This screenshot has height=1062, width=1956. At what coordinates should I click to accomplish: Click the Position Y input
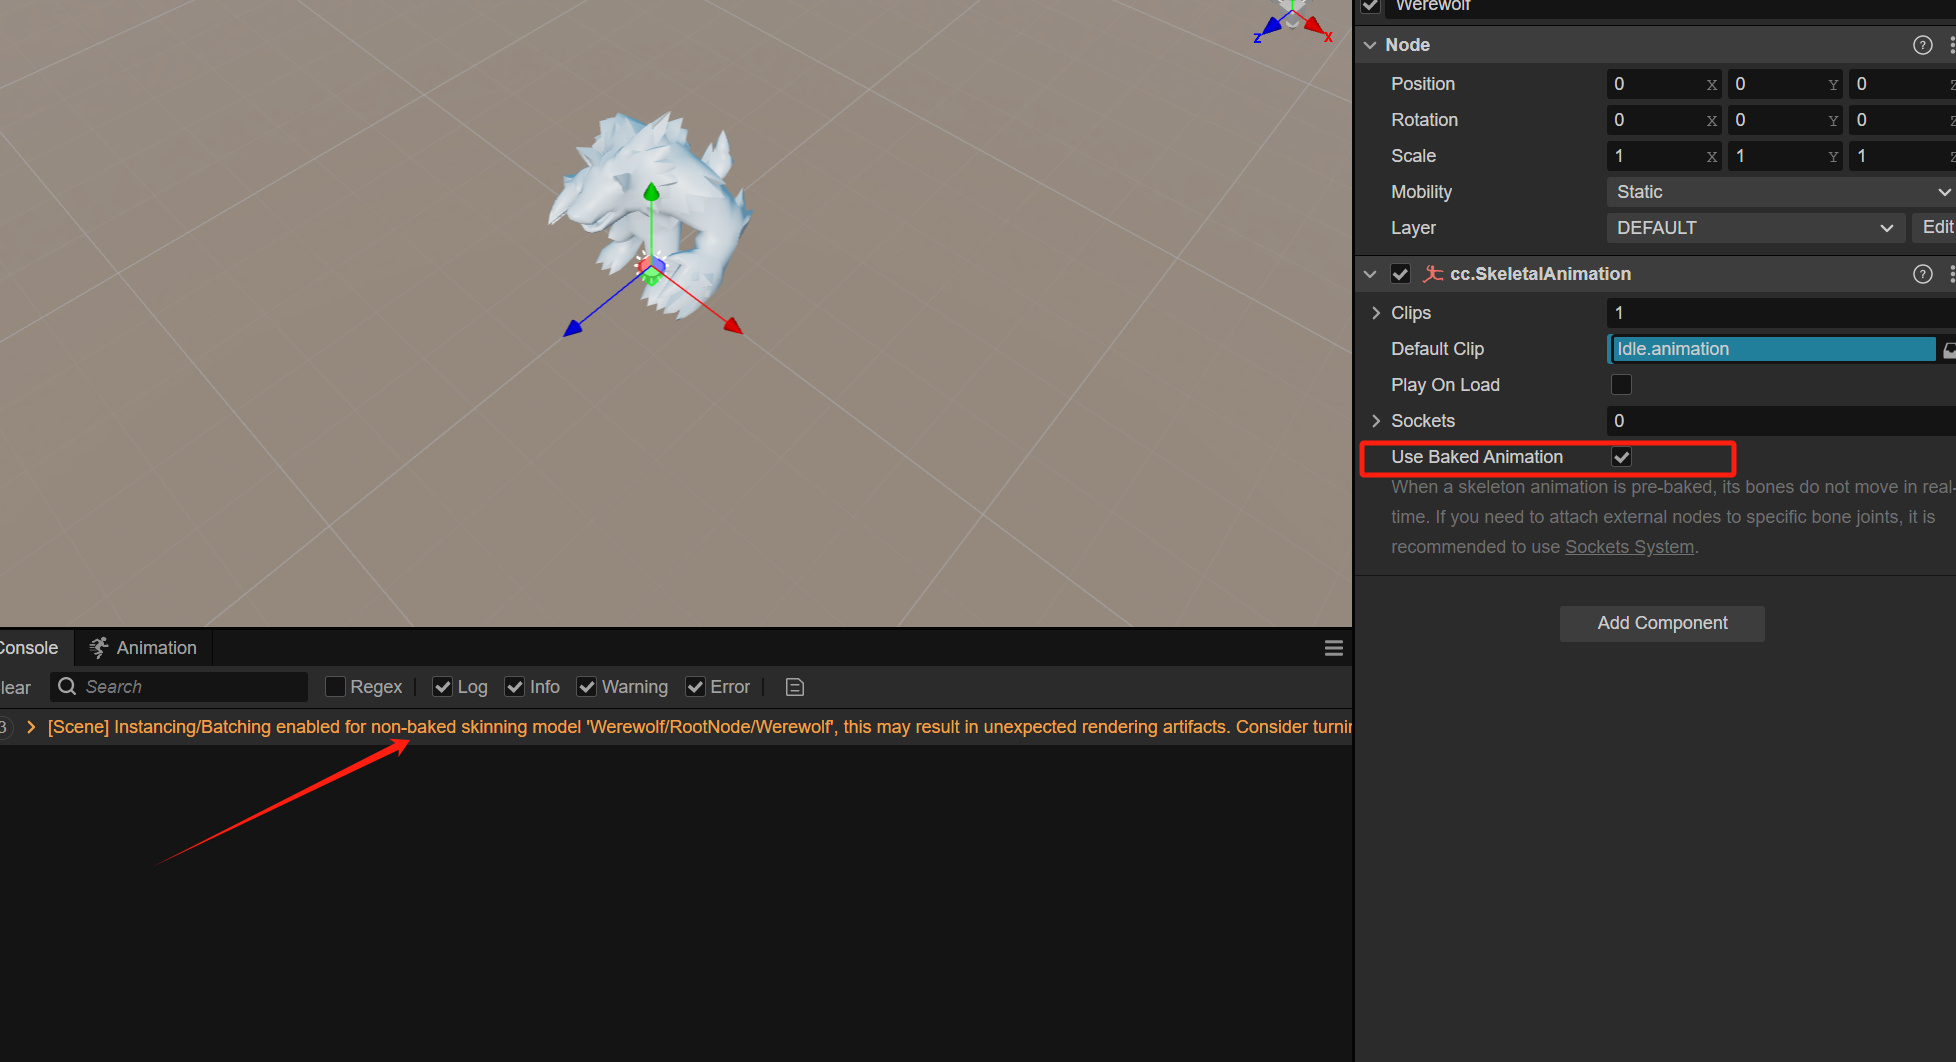point(1785,84)
